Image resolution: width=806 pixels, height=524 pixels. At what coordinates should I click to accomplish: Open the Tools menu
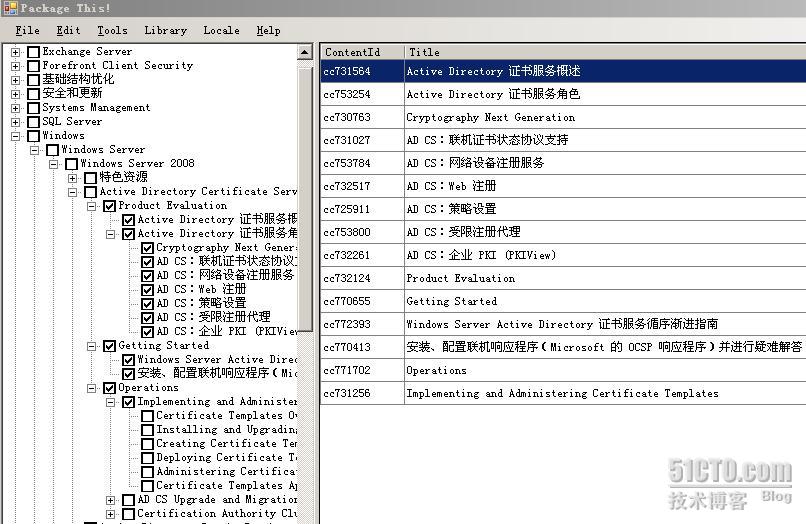point(112,31)
